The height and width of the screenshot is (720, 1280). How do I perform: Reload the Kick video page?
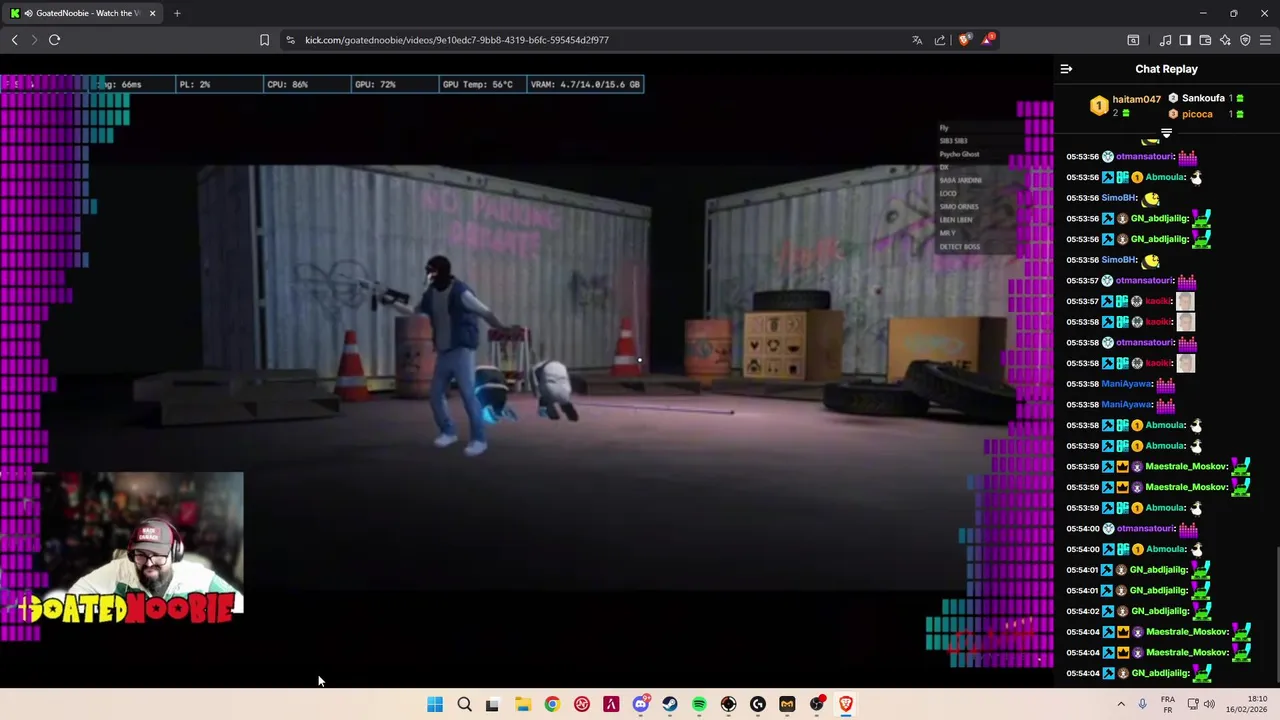tap(55, 40)
